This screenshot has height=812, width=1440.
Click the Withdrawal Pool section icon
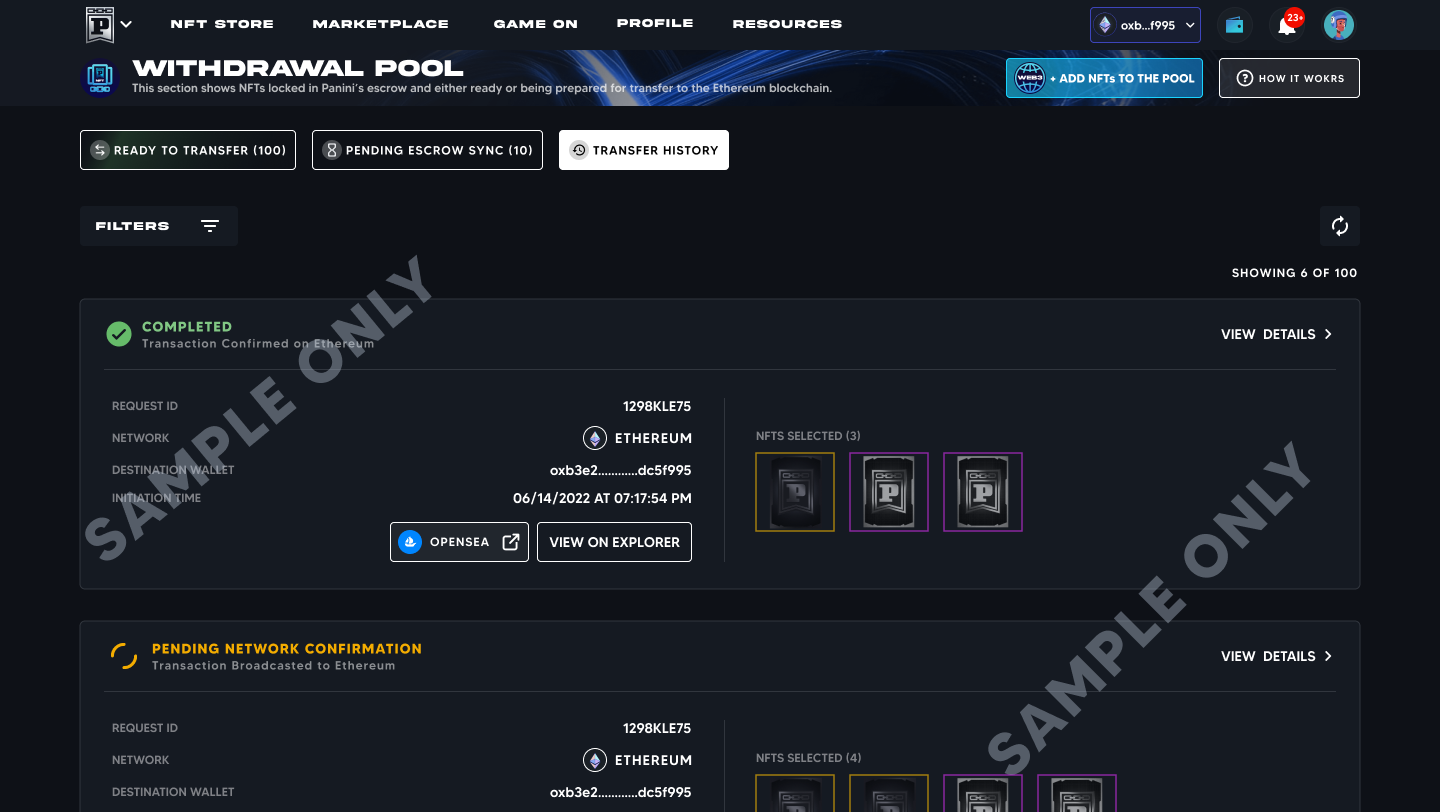click(99, 78)
